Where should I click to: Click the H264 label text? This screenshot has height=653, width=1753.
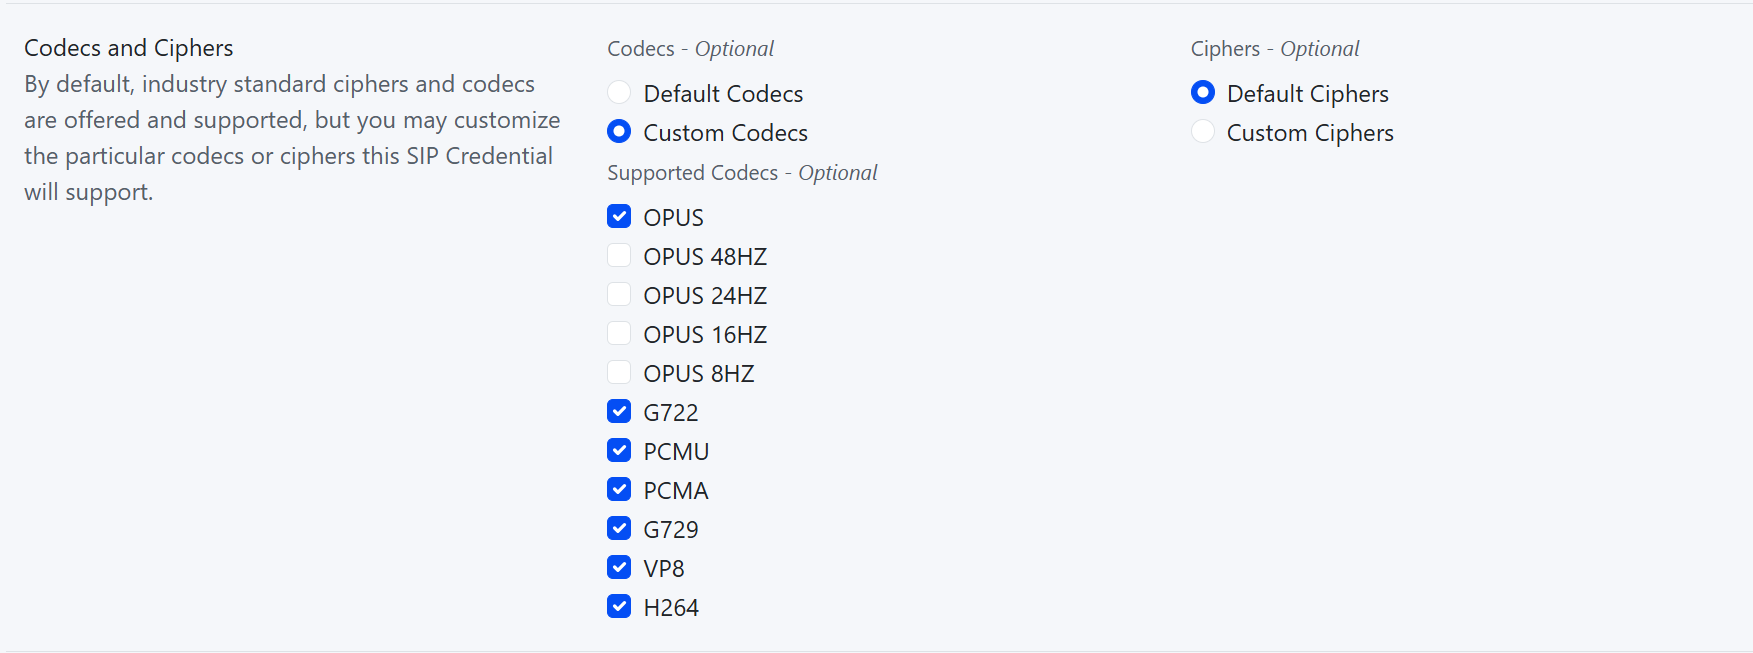tap(671, 608)
